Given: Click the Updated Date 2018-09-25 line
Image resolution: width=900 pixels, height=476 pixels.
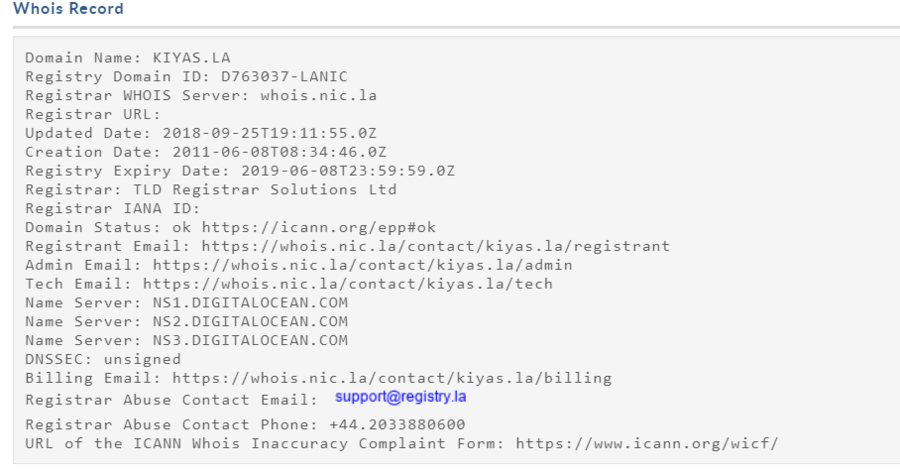Looking at the screenshot, I should (x=200, y=133).
